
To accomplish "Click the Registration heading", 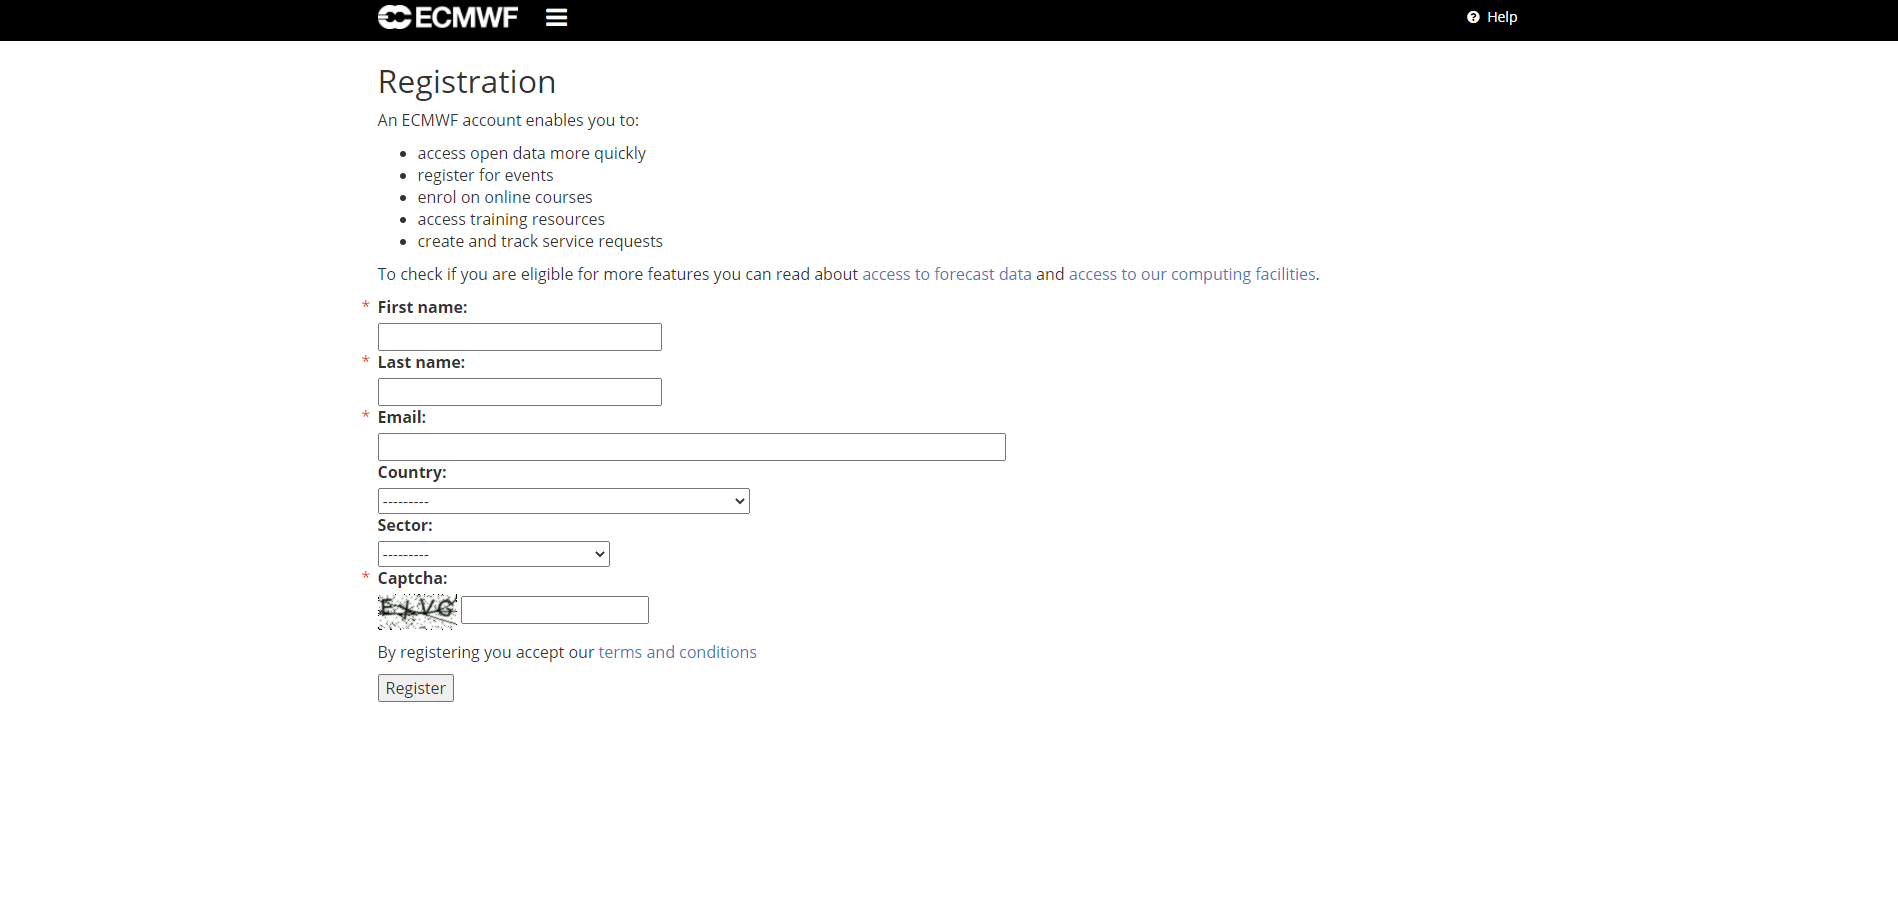I will click(466, 82).
